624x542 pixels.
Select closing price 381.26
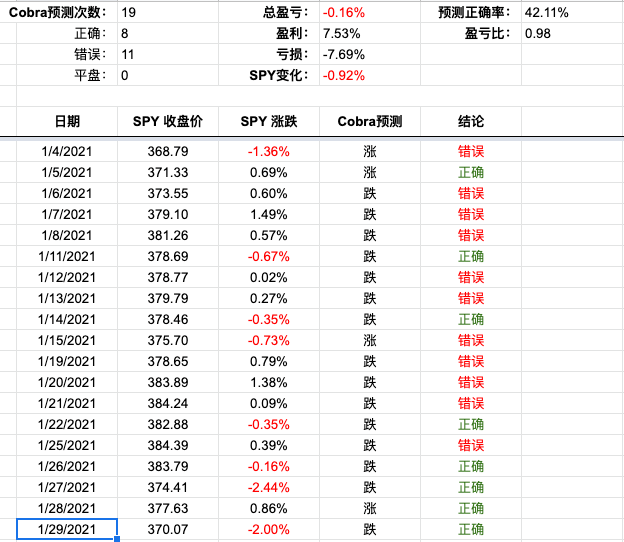pyautogui.click(x=168, y=235)
